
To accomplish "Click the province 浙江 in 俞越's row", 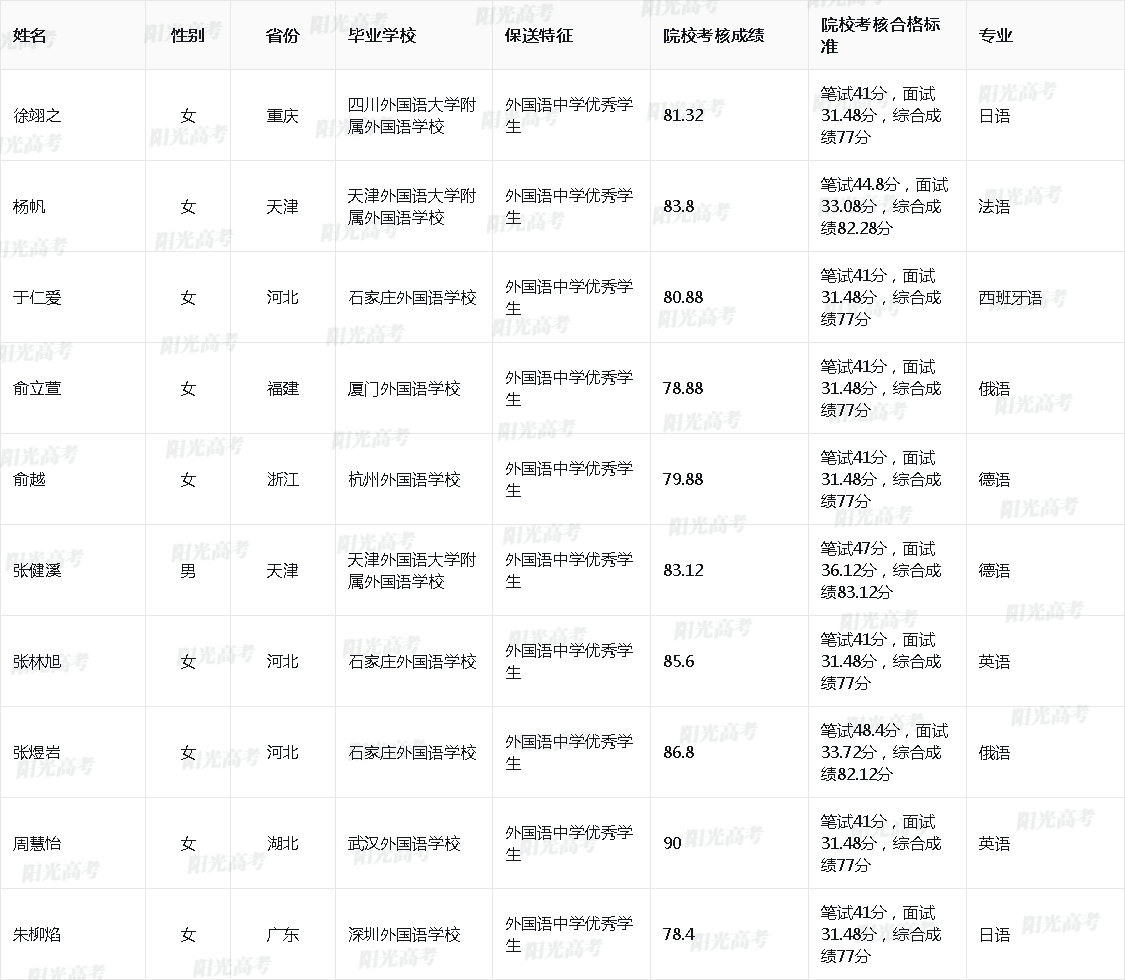I will (281, 479).
